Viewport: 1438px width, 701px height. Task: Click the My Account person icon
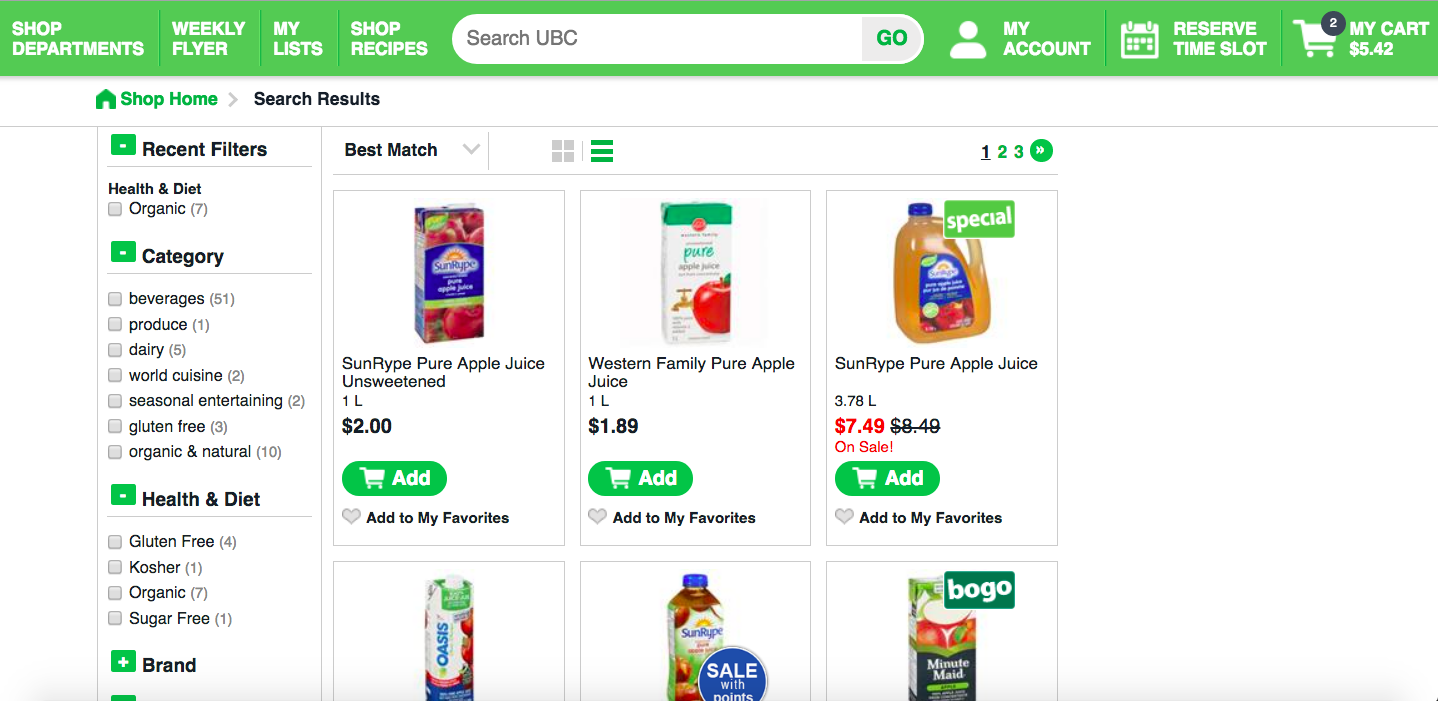point(967,39)
